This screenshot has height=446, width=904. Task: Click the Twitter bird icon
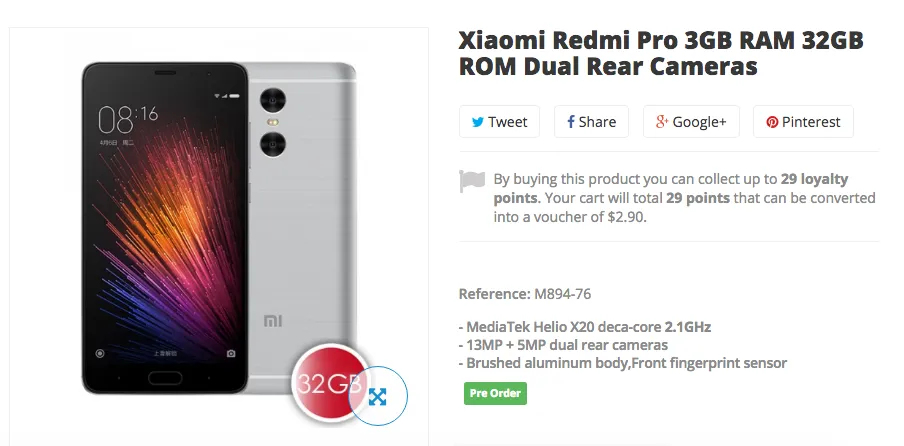coord(477,122)
